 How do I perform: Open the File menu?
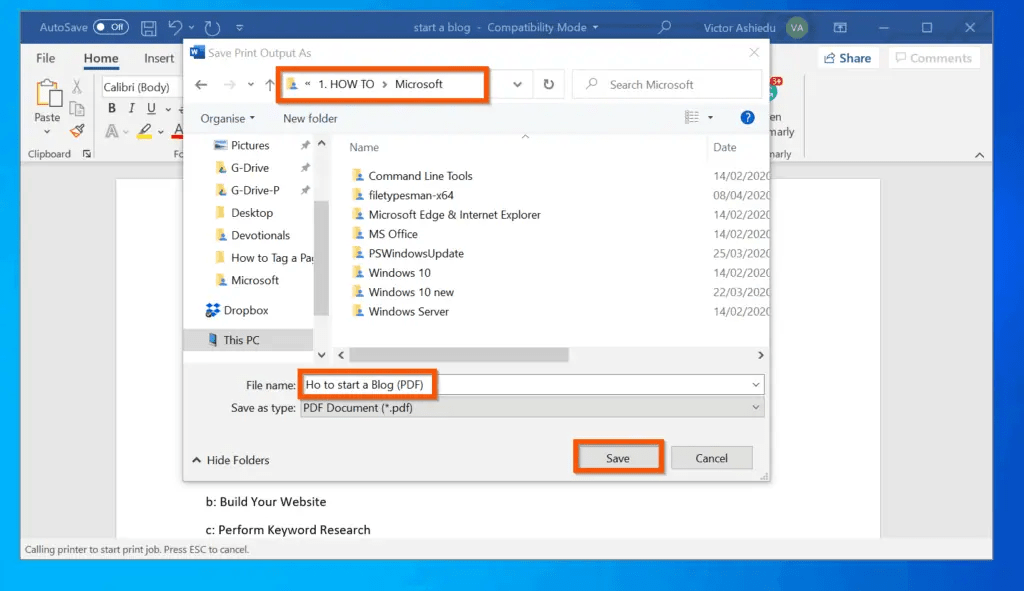(x=45, y=58)
